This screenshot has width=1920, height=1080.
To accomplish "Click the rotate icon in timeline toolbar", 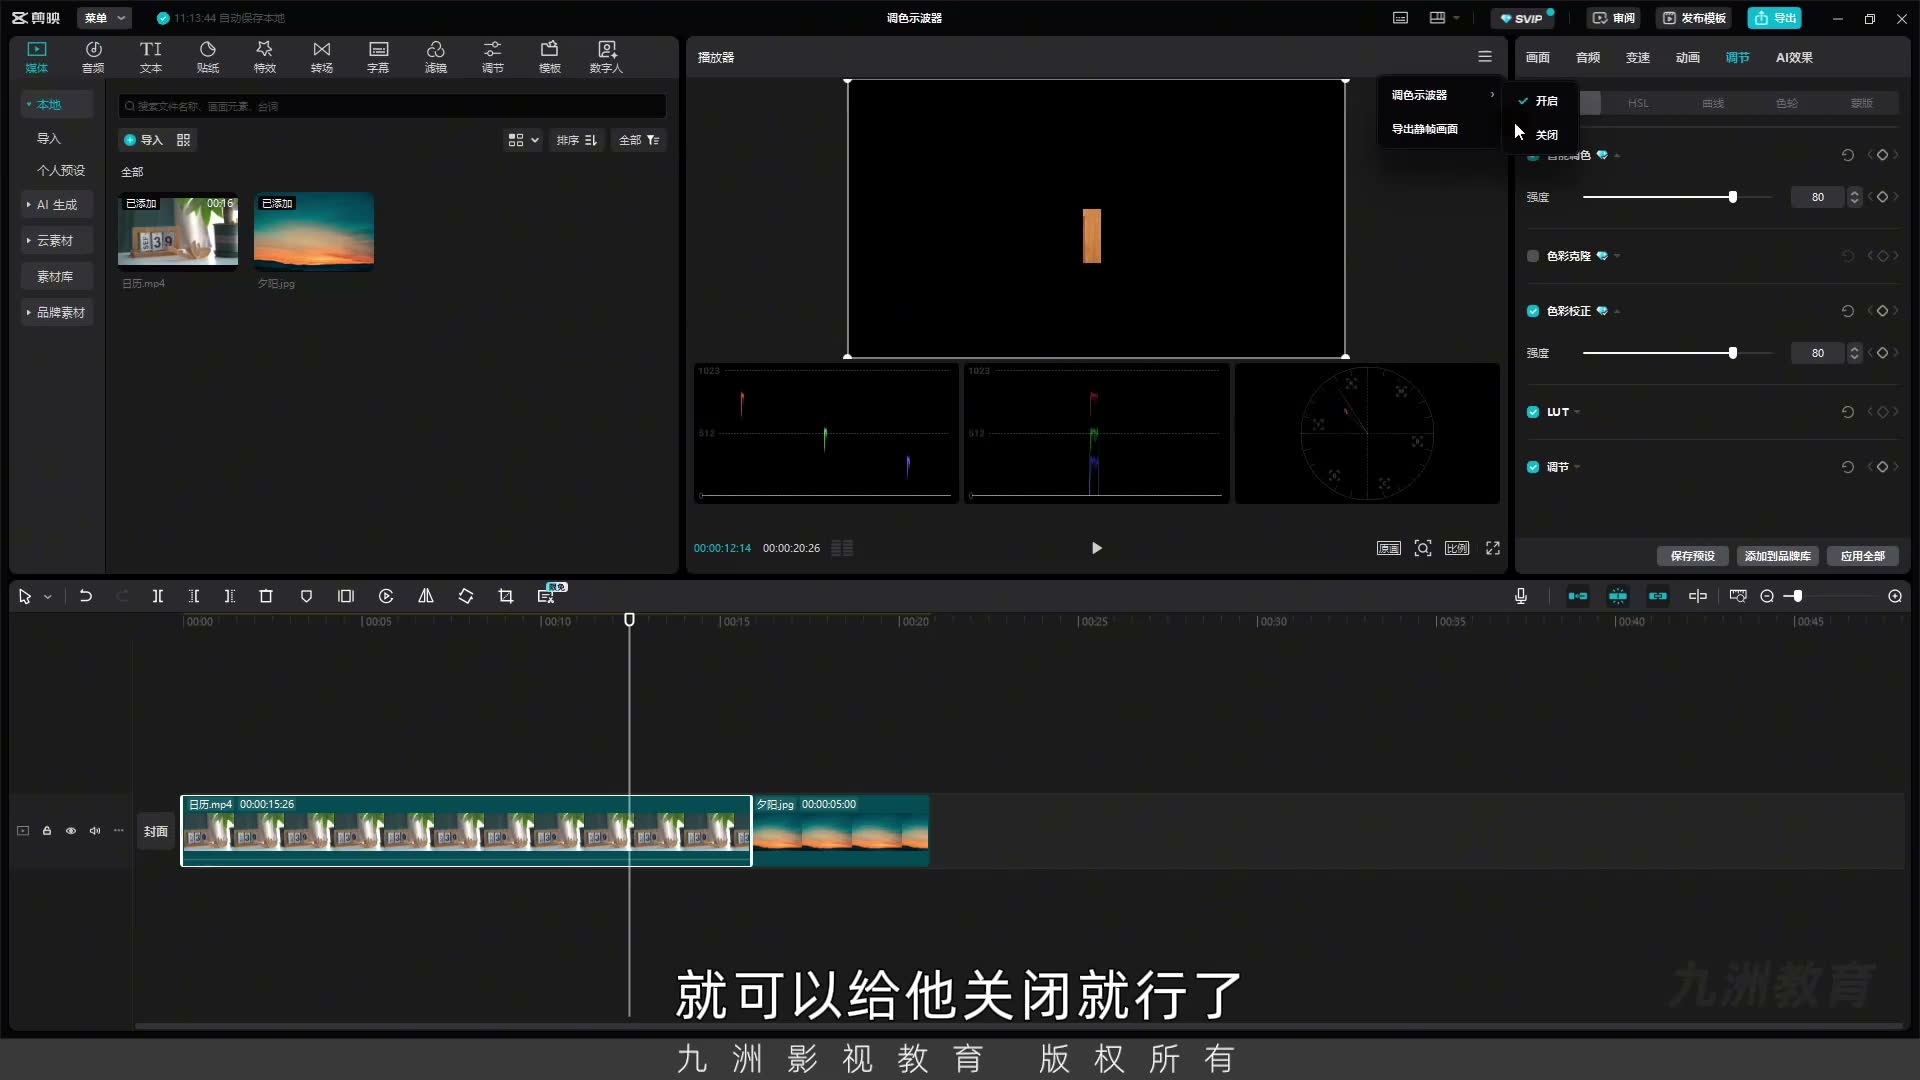I will (466, 596).
